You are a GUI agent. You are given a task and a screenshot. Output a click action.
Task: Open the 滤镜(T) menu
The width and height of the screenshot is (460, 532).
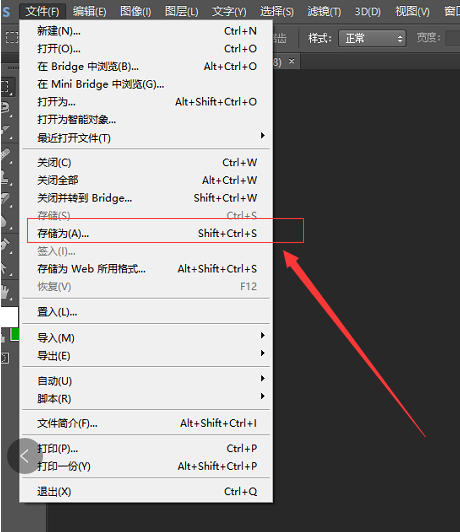(324, 12)
